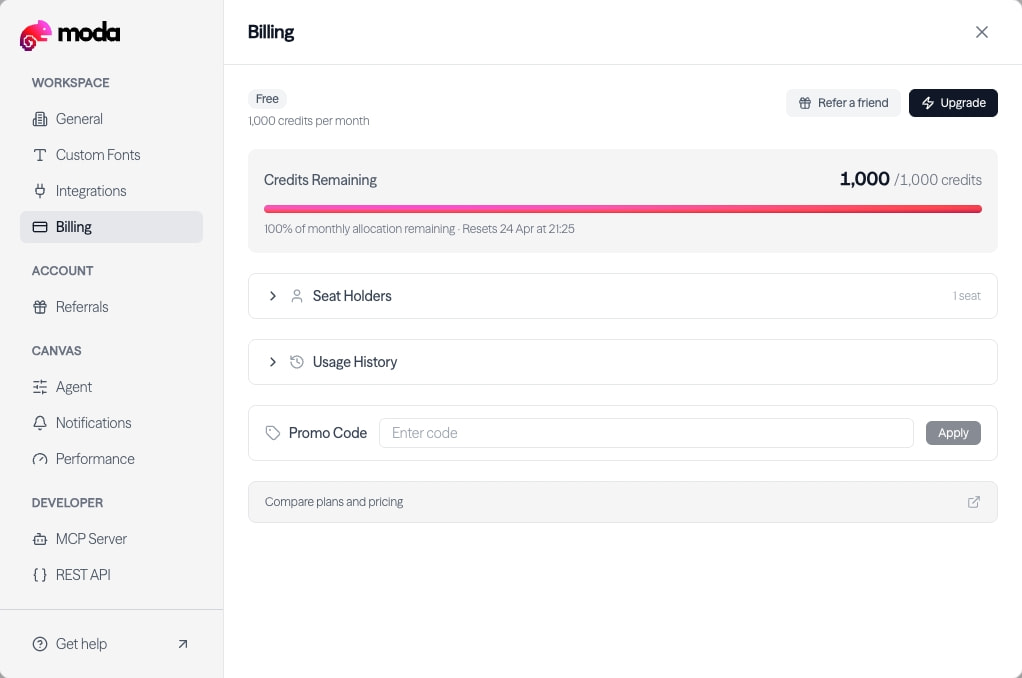Click the Moda chameleon logo
This screenshot has height=678, width=1022.
35,35
